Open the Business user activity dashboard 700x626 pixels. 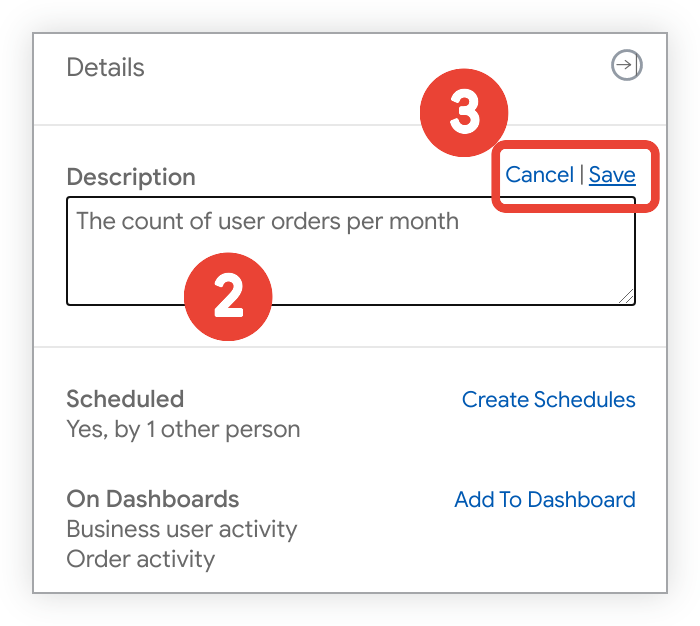(x=182, y=529)
